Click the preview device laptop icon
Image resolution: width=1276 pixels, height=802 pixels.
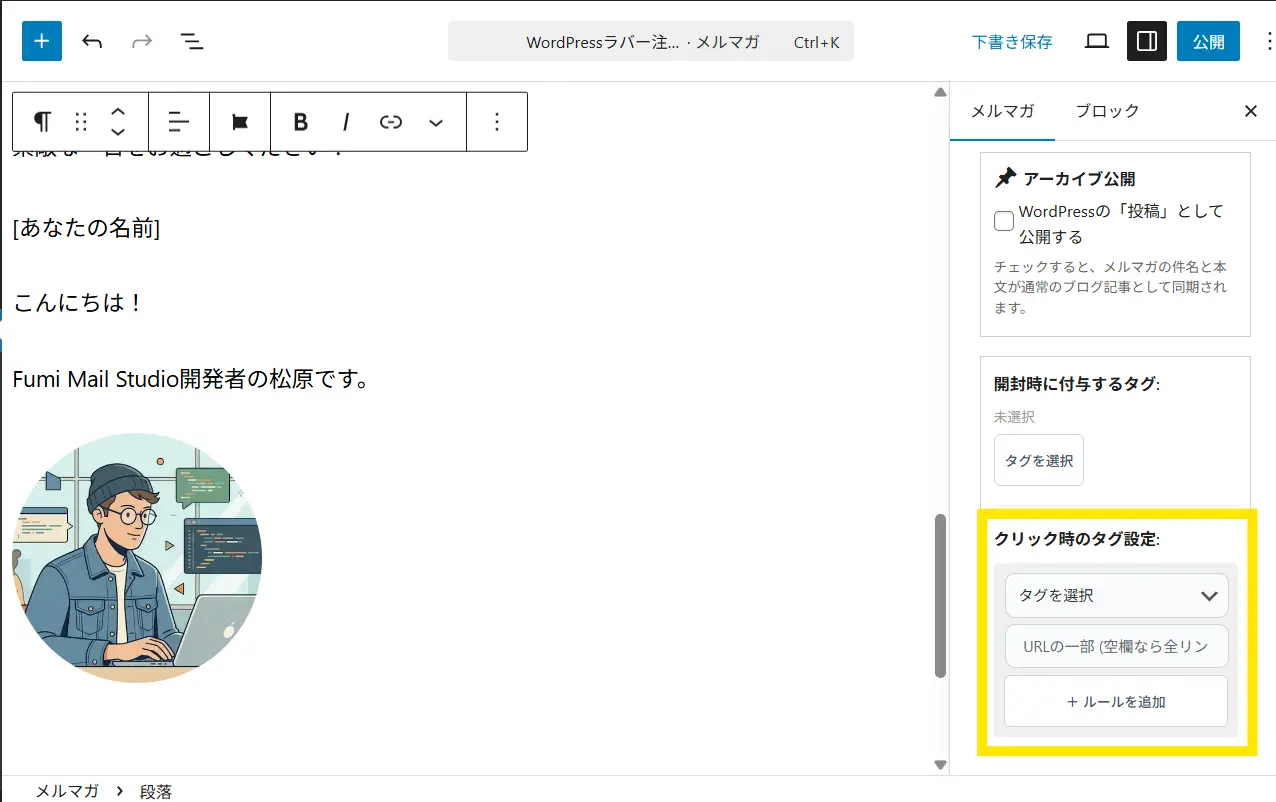1097,41
